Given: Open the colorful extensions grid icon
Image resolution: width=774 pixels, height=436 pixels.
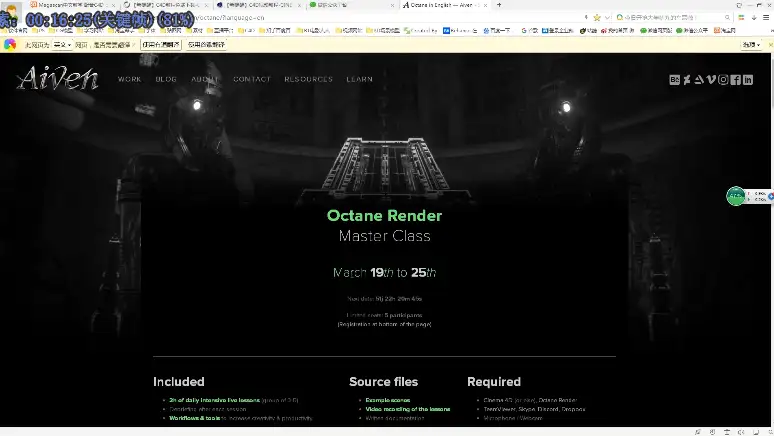Looking at the screenshot, I should [741, 17].
